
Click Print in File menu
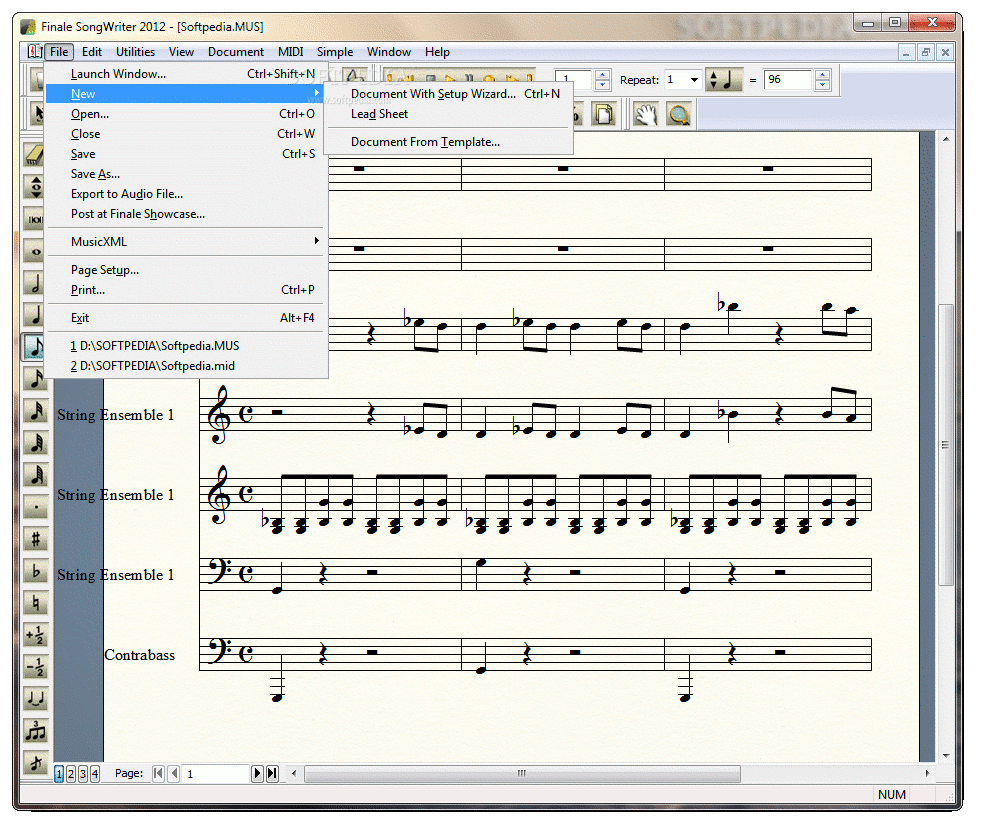(186, 290)
